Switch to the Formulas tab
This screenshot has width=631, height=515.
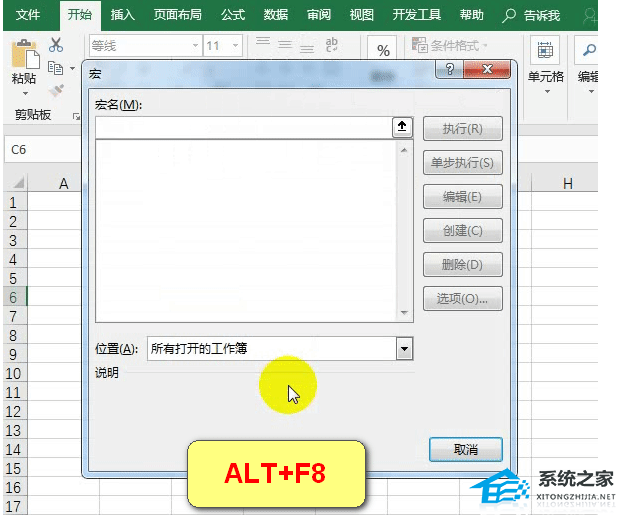[x=233, y=15]
